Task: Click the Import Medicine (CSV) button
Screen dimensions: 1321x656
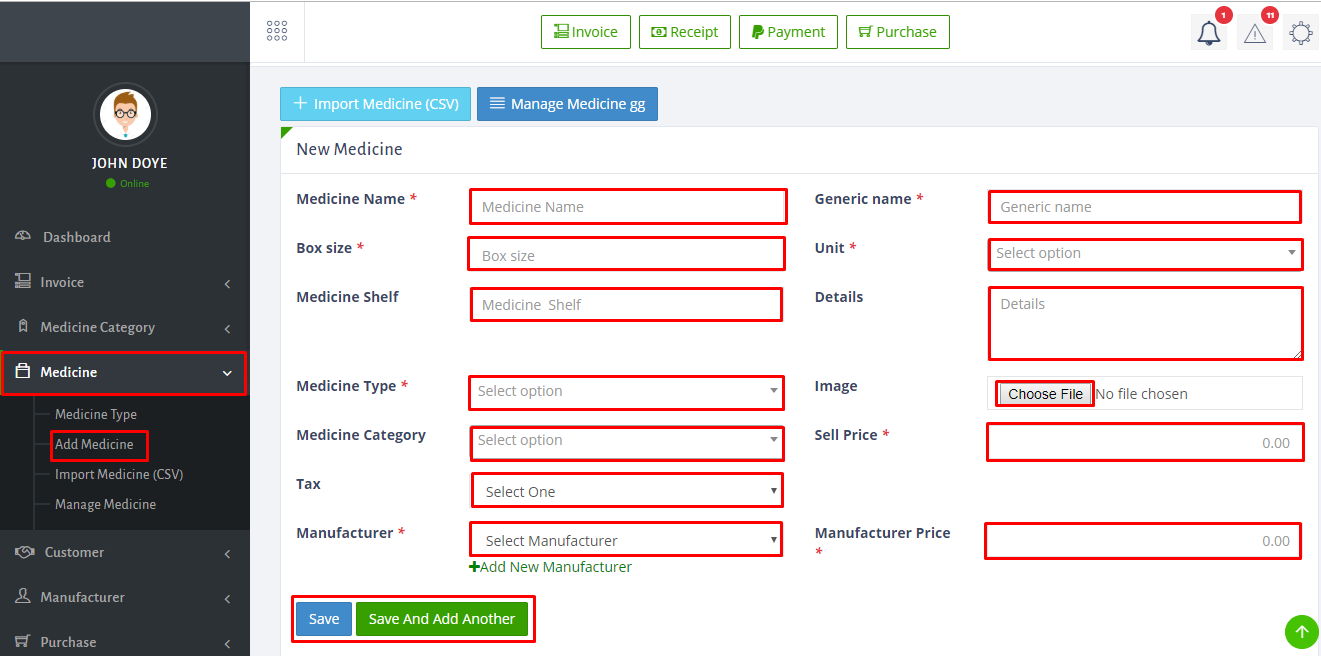Action: click(x=375, y=104)
